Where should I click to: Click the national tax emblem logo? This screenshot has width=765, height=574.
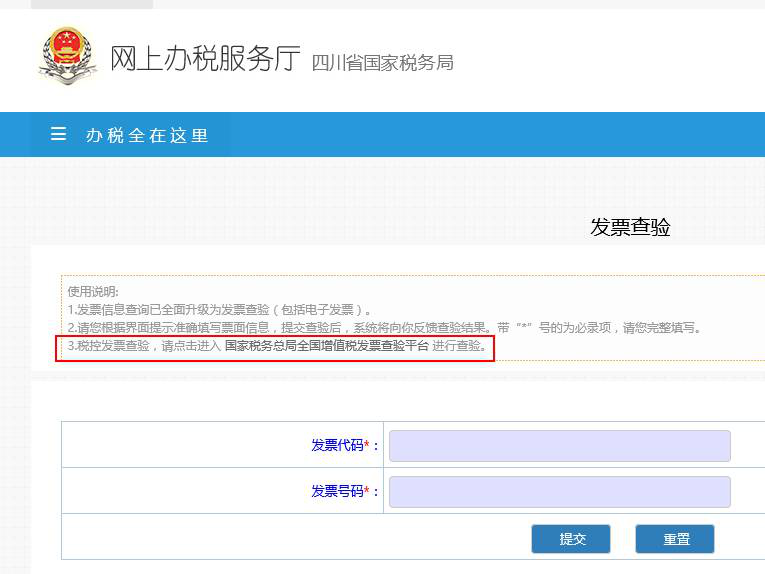(x=67, y=56)
